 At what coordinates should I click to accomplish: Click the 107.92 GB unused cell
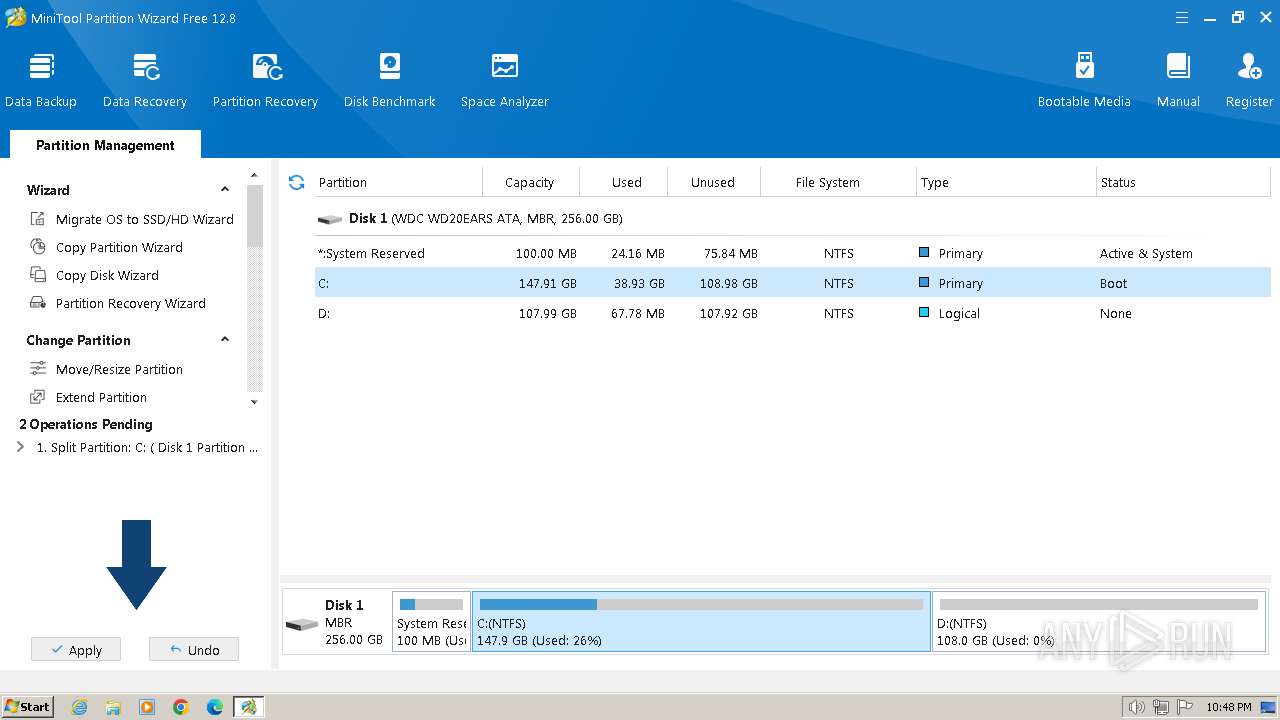(728, 314)
